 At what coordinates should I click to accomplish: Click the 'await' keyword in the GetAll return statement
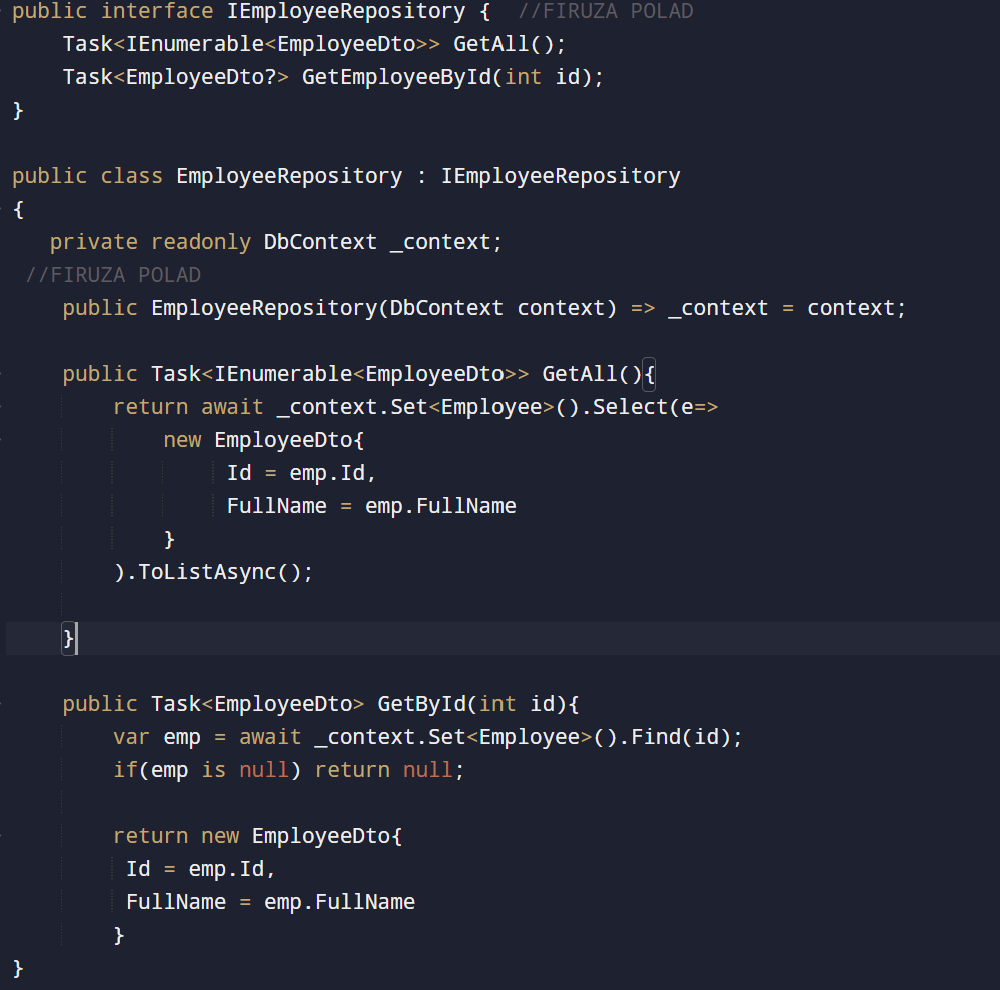coord(232,407)
